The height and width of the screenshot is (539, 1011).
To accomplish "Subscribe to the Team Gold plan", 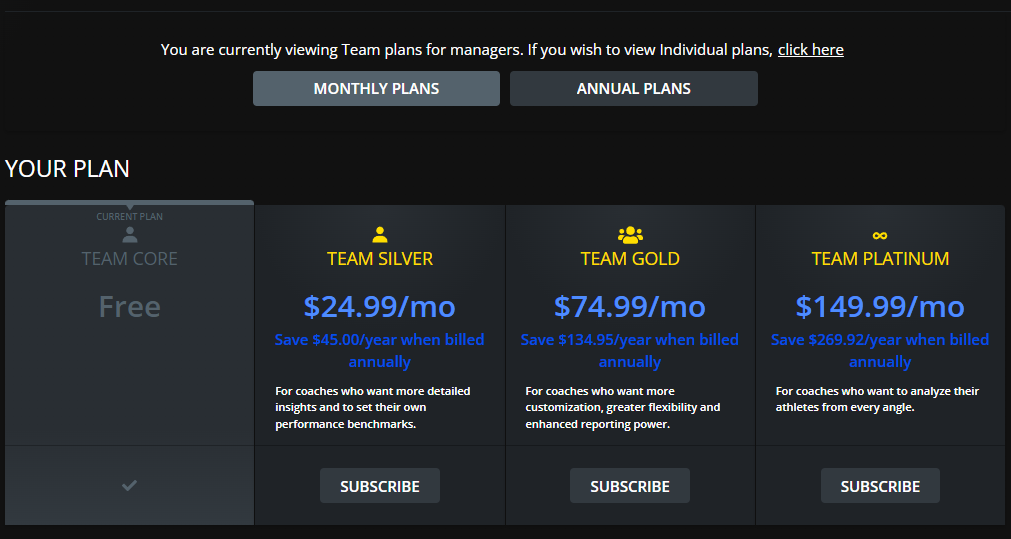I will click(630, 485).
